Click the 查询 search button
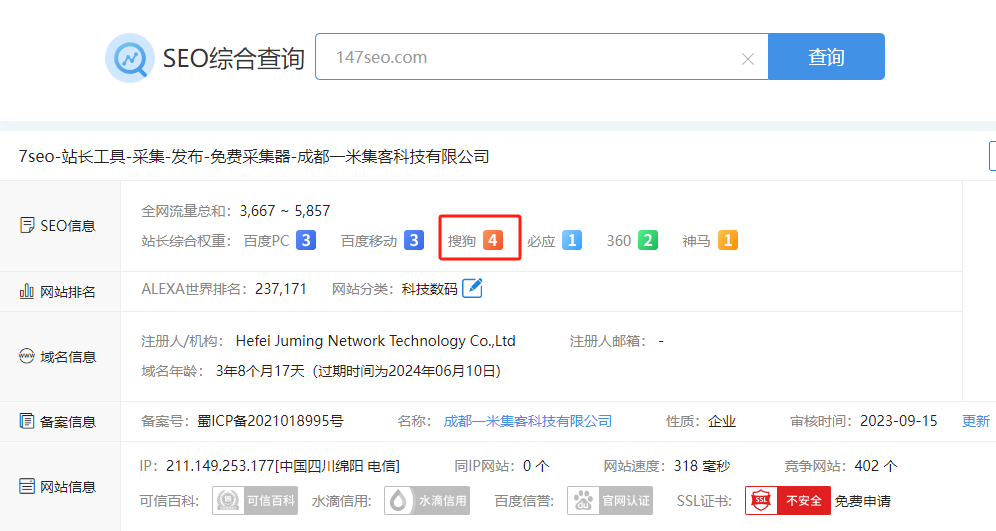The image size is (996, 531). 826,57
